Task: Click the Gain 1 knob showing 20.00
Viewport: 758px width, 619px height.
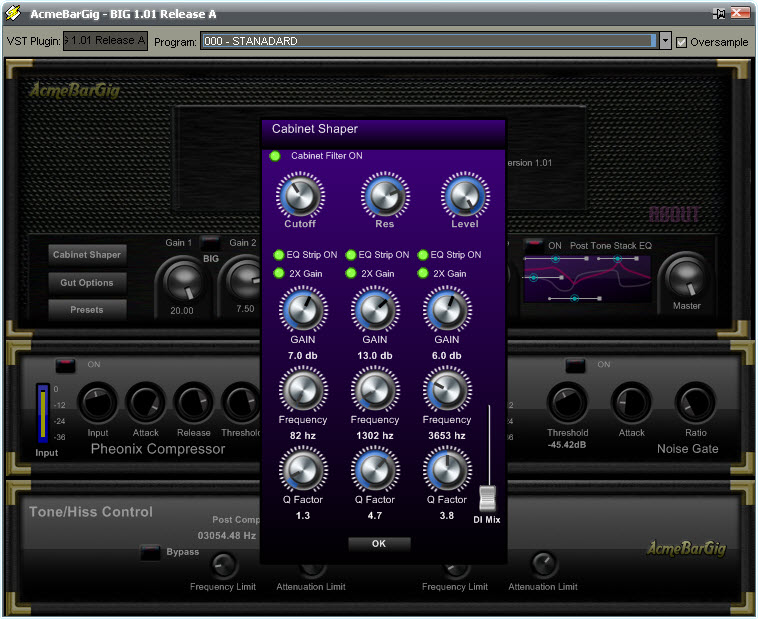Action: [183, 281]
